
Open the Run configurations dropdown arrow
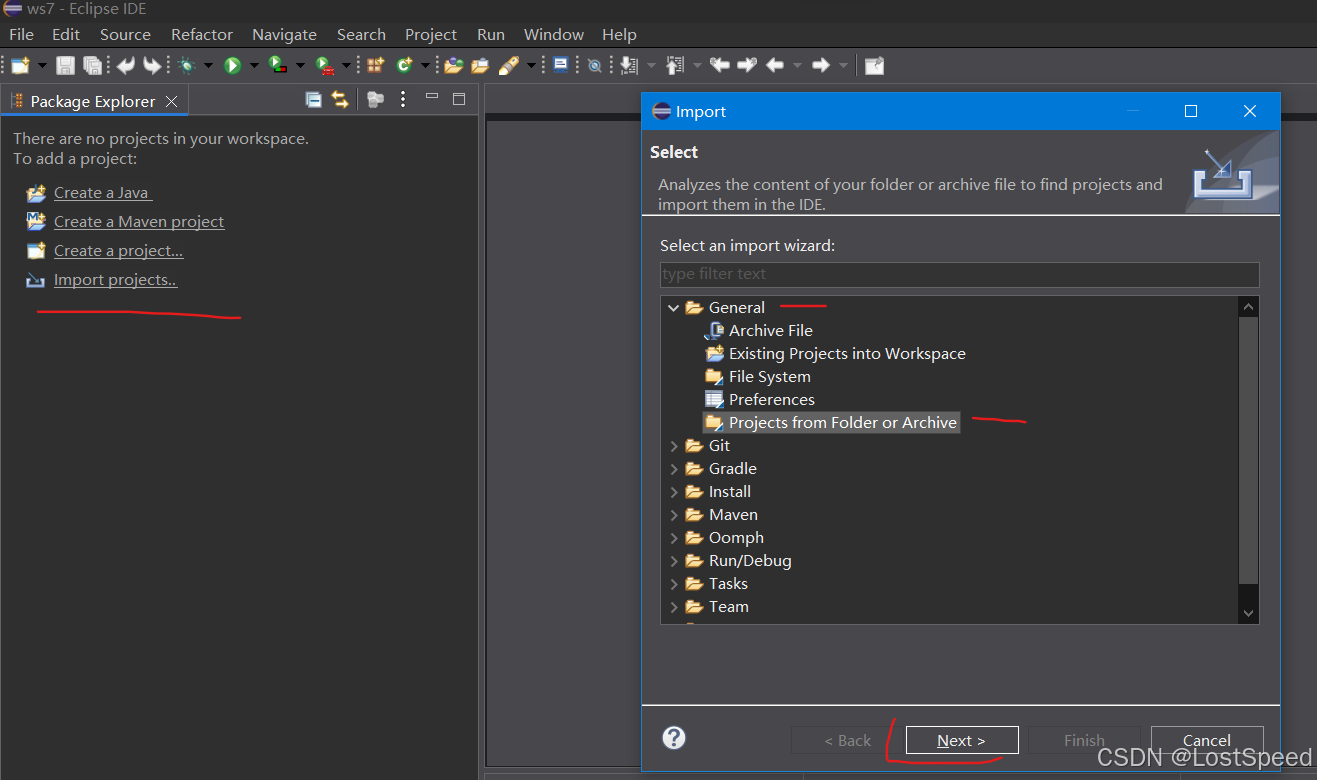(254, 66)
